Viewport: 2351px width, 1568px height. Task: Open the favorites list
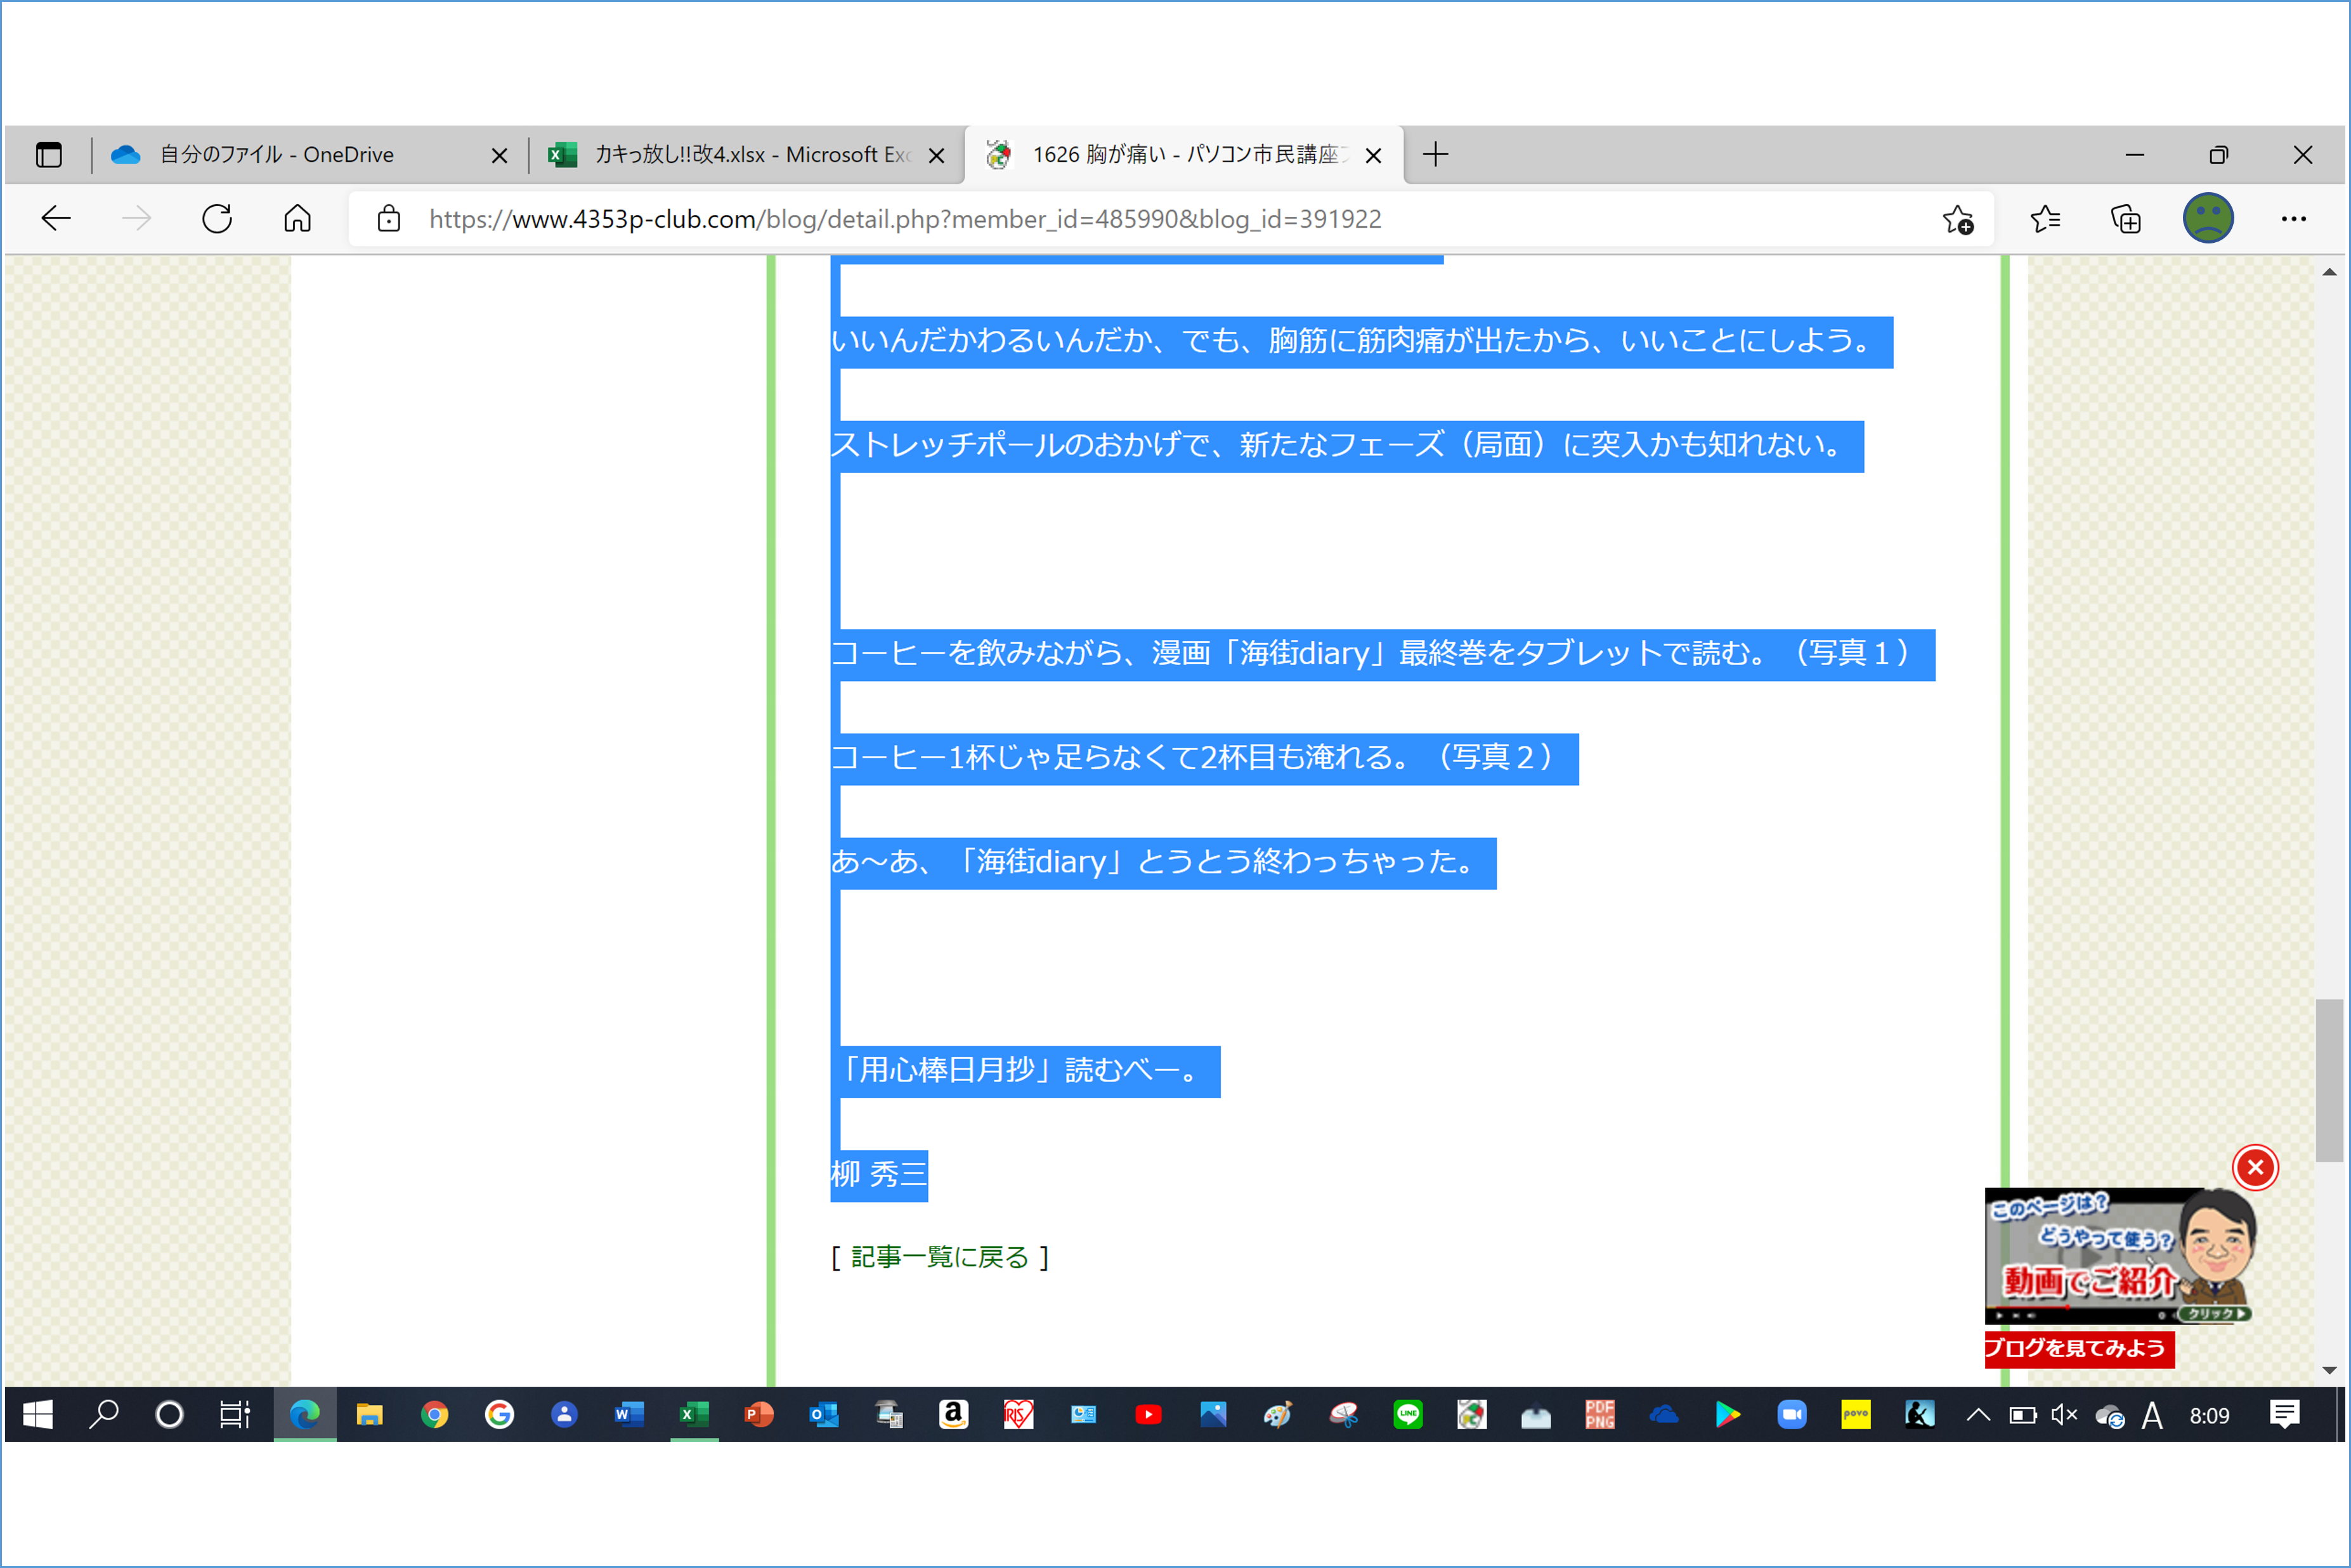(x=2045, y=219)
